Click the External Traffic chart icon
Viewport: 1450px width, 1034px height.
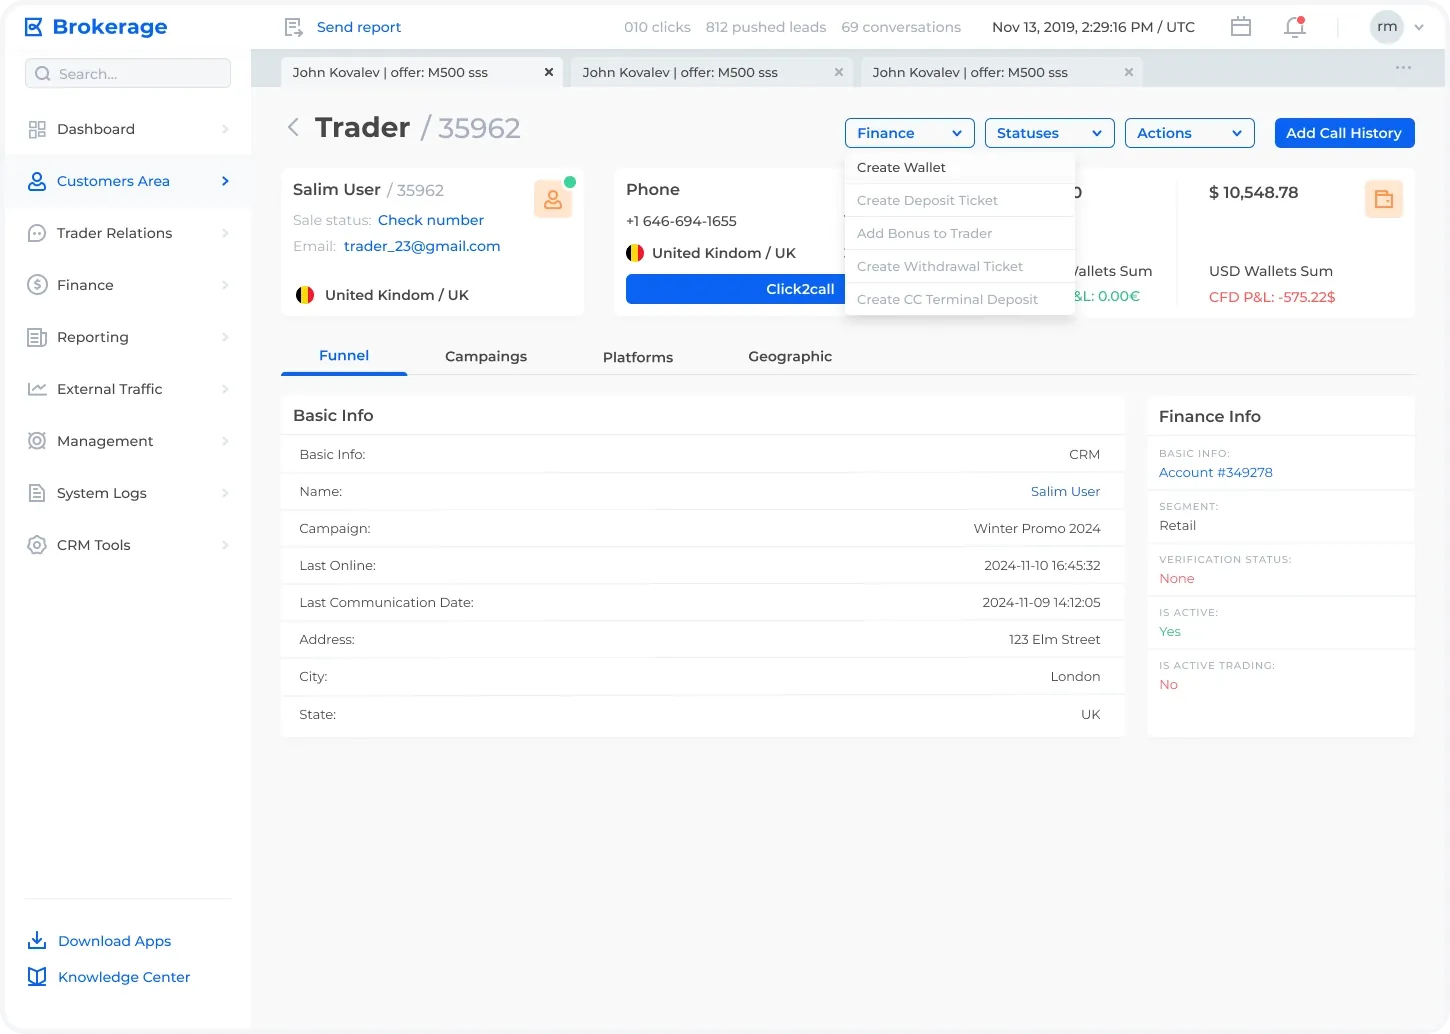point(37,389)
